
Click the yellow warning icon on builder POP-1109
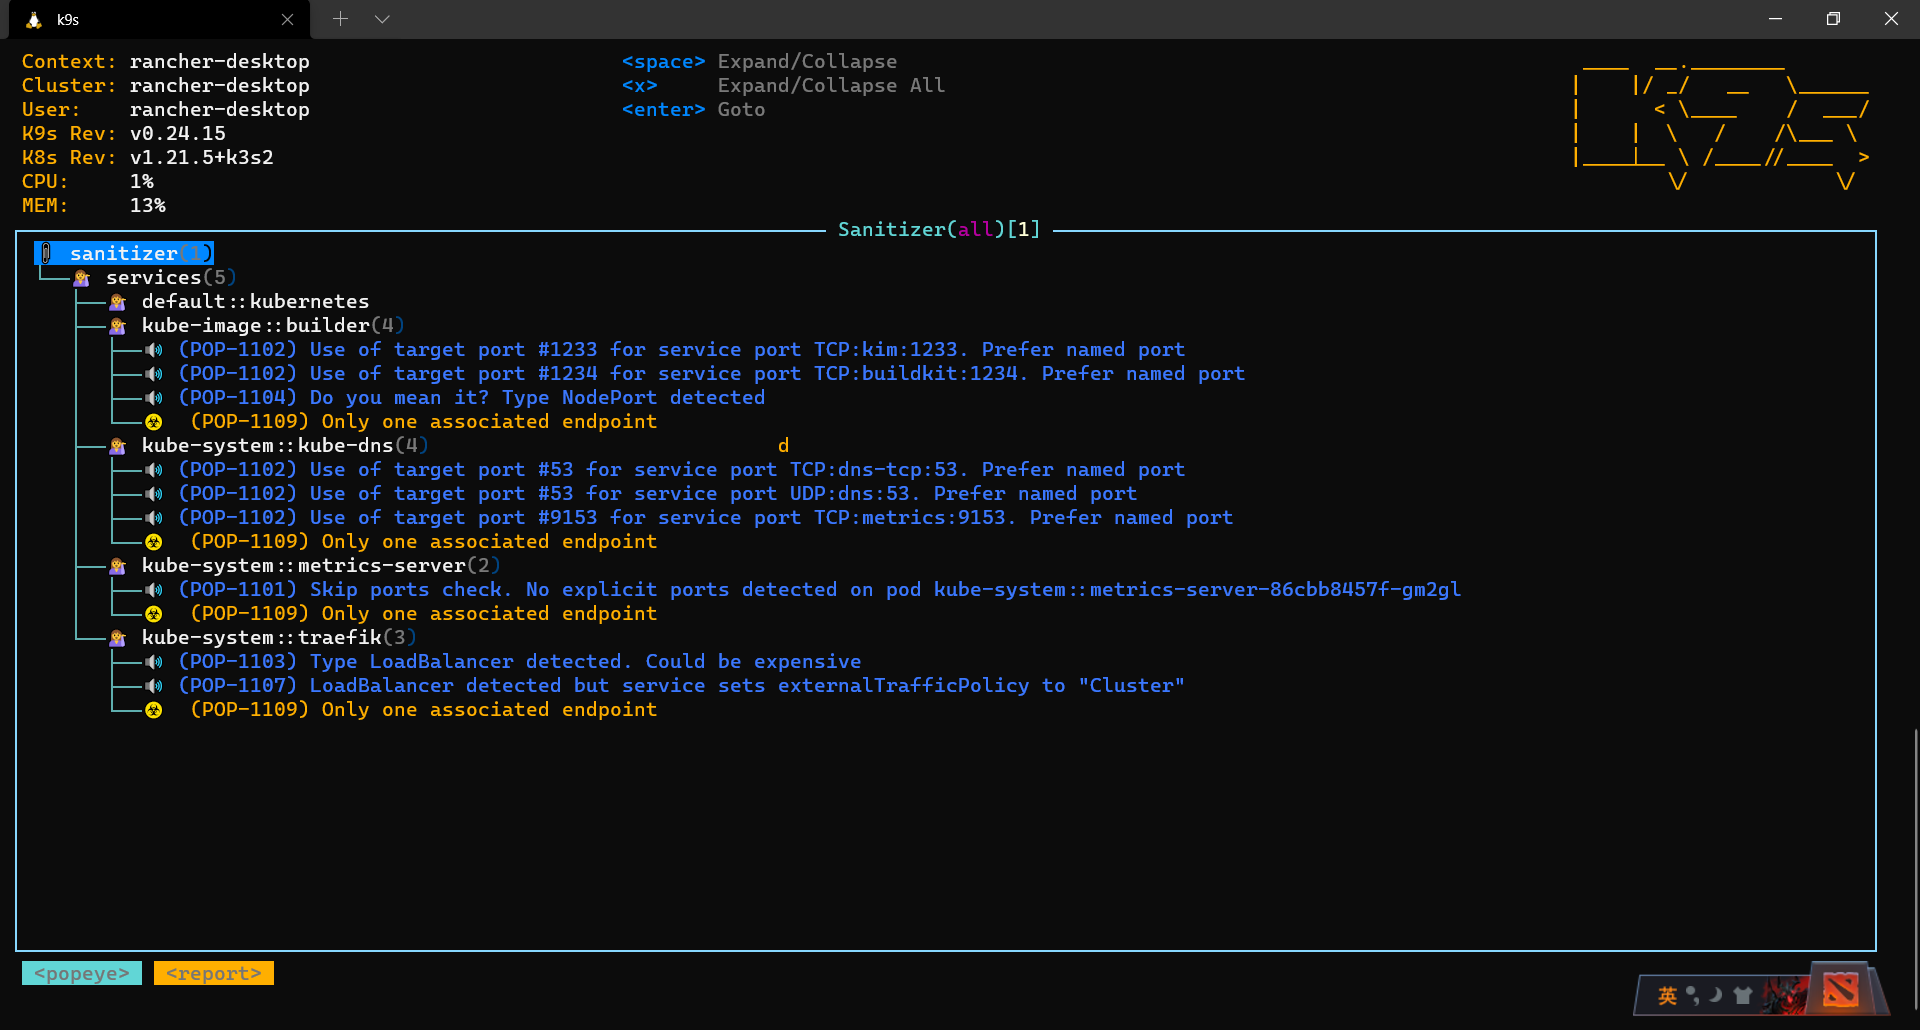point(153,422)
